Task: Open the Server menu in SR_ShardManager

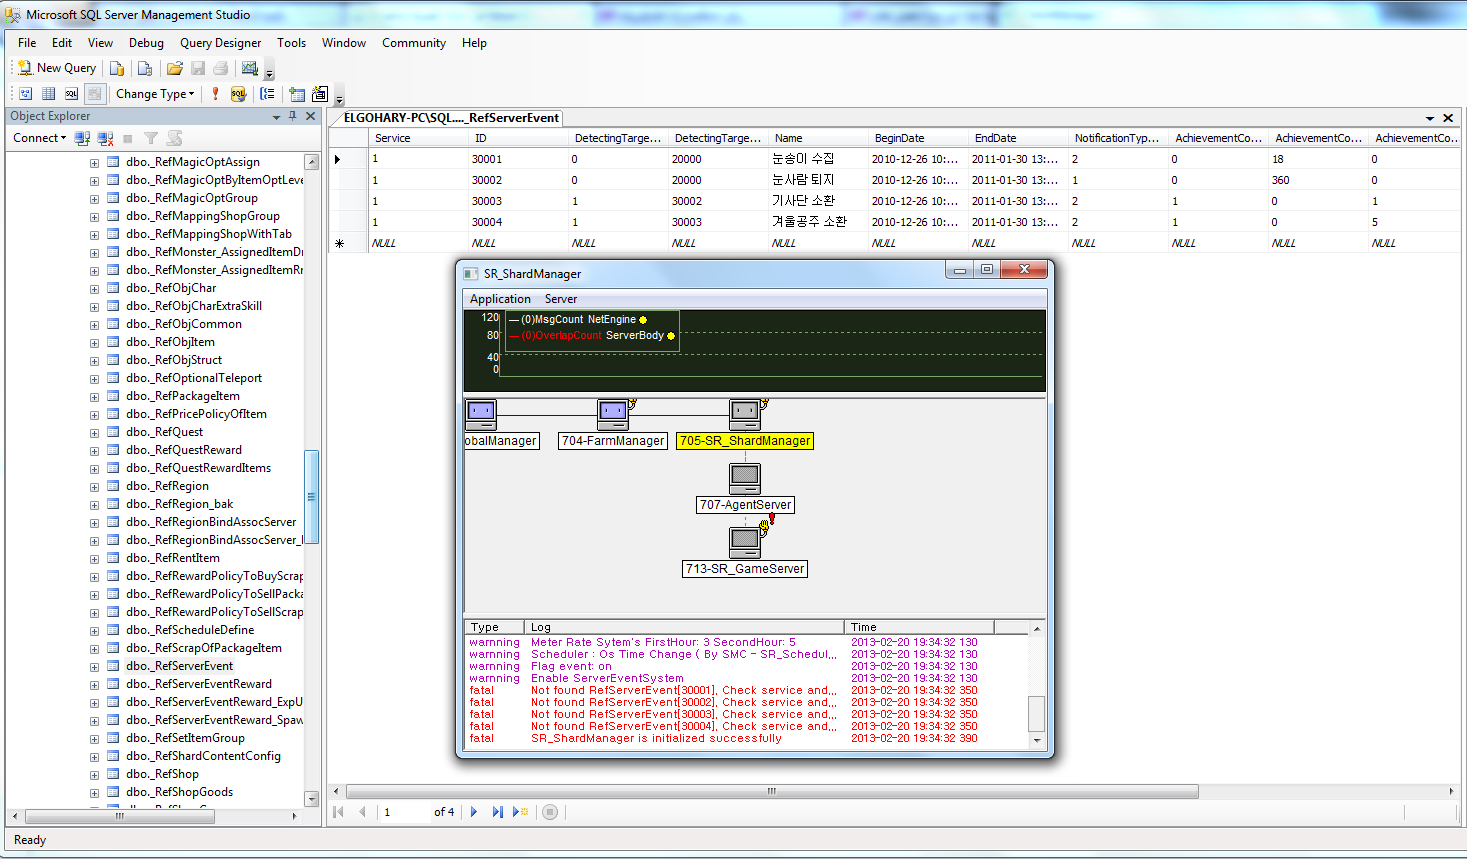Action: (561, 299)
